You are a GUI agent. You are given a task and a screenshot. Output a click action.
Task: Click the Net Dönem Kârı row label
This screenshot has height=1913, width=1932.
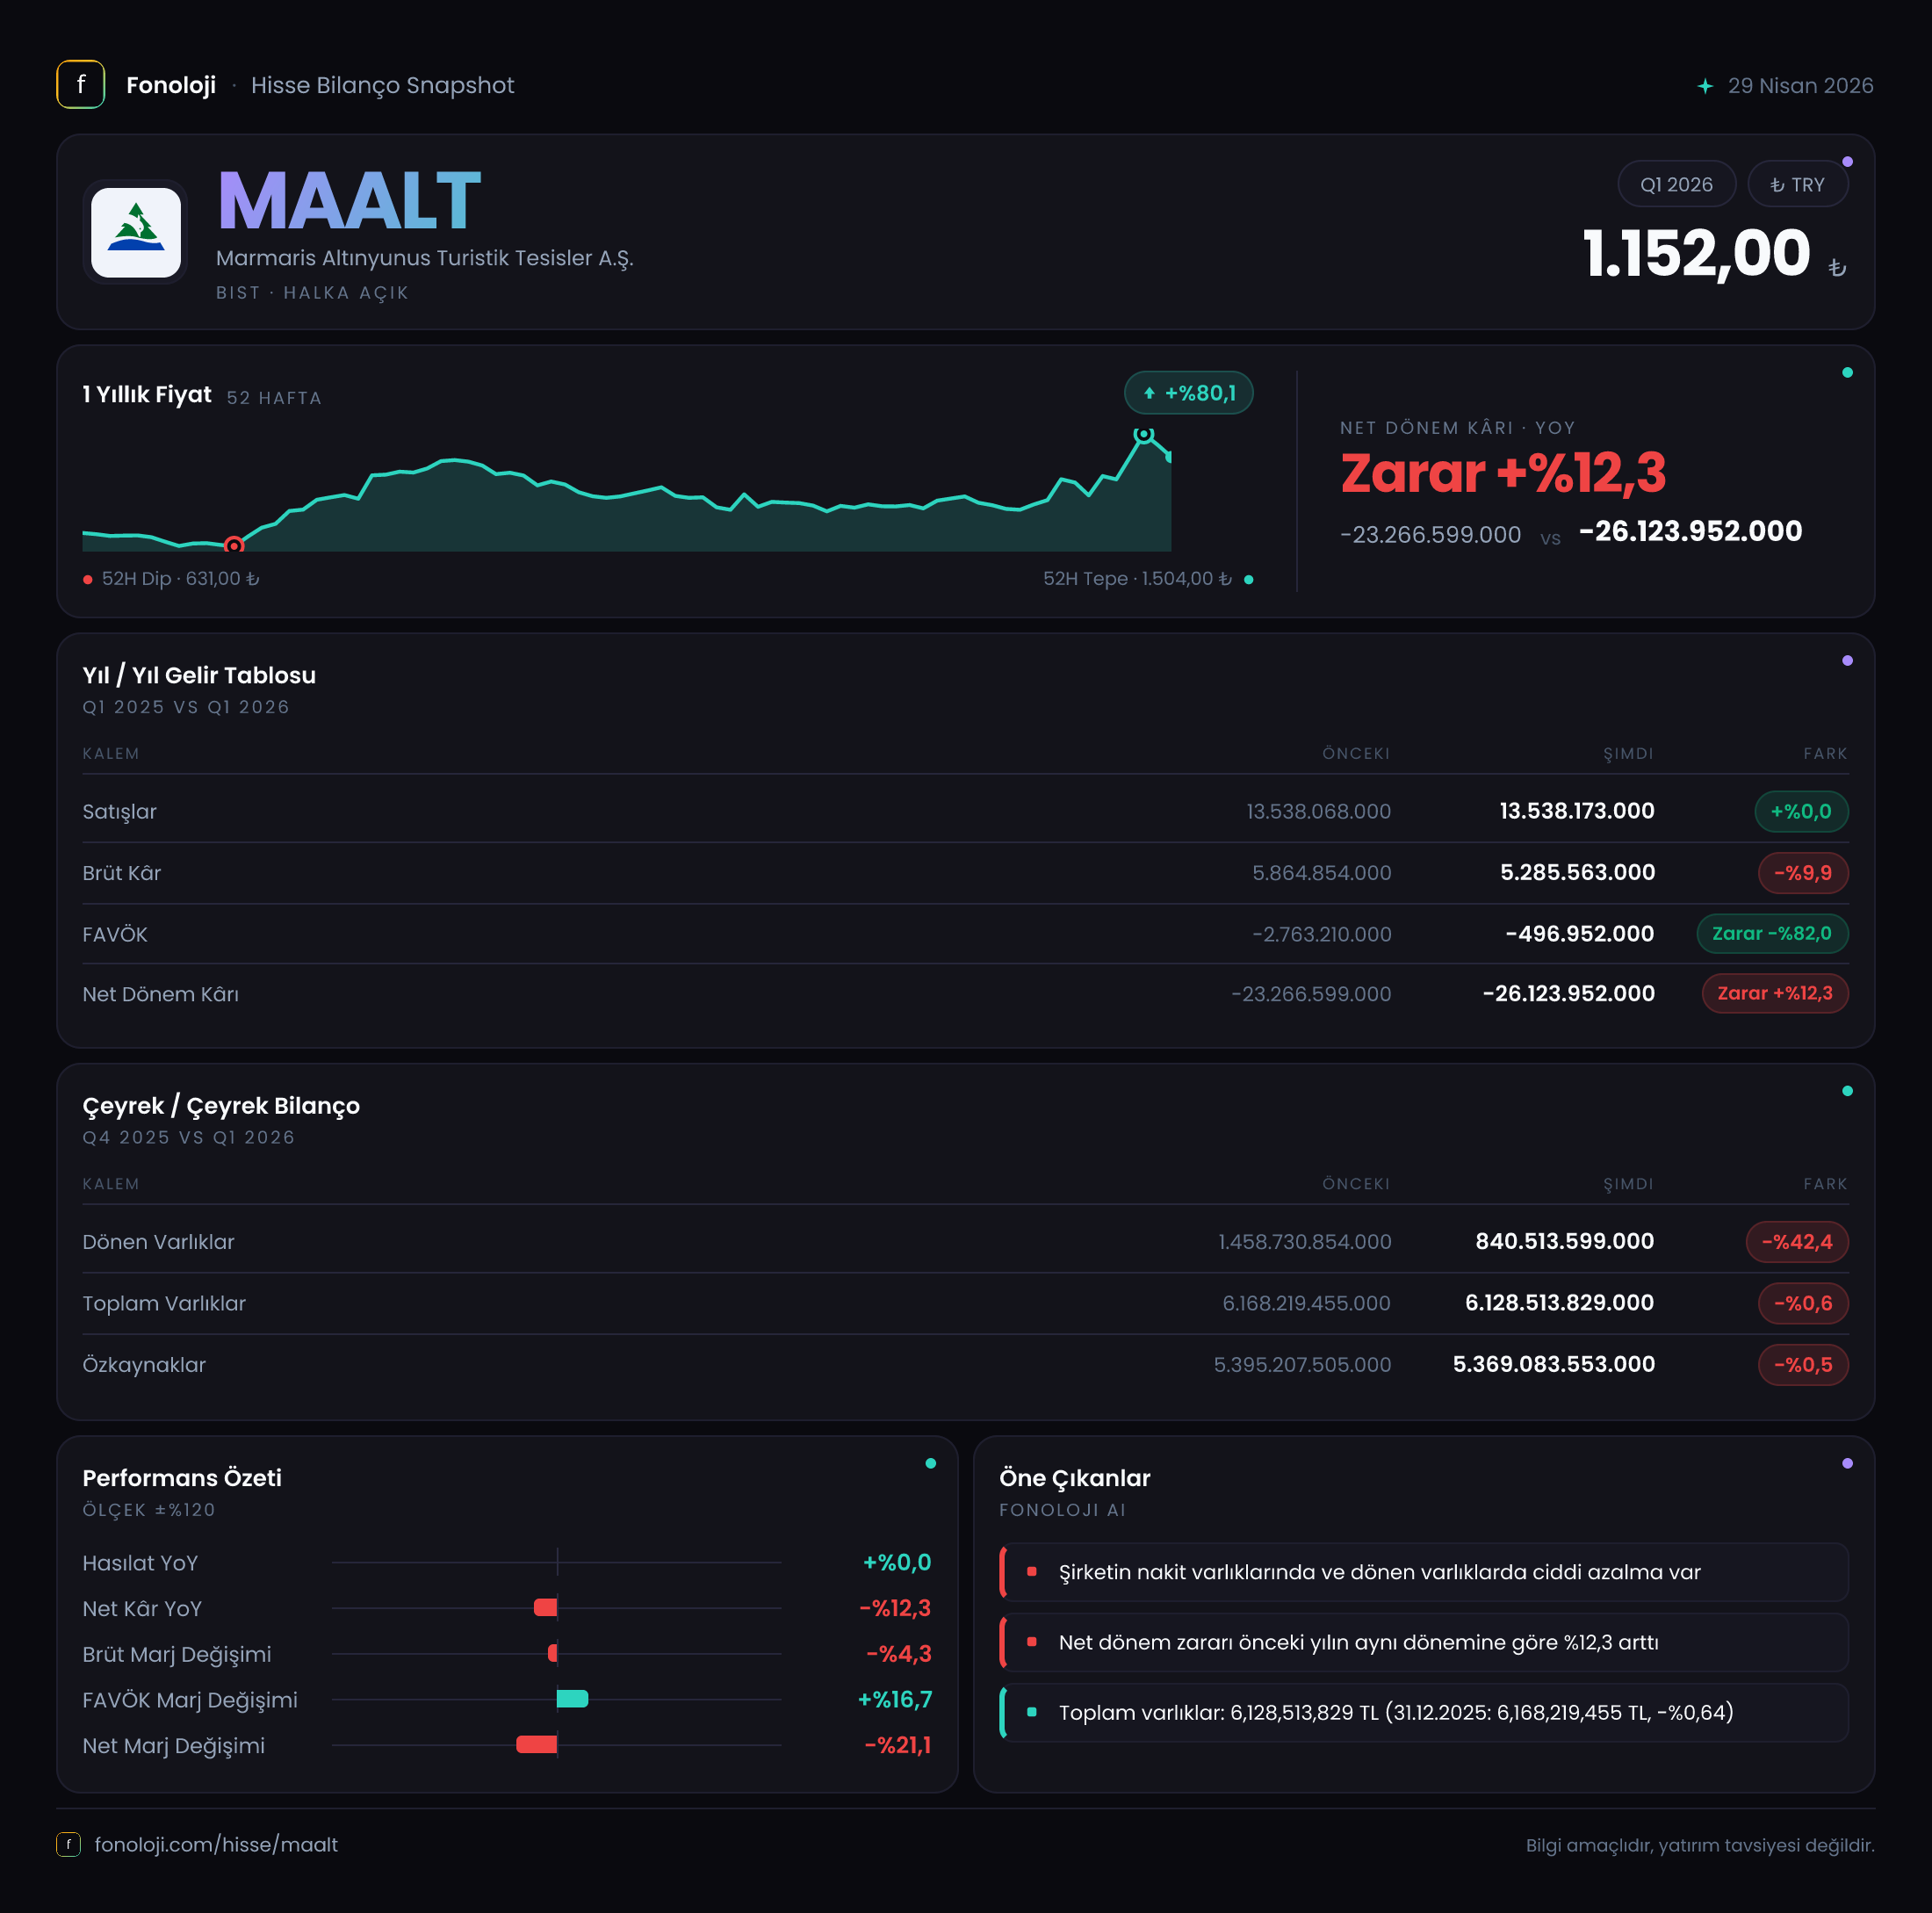click(x=161, y=994)
